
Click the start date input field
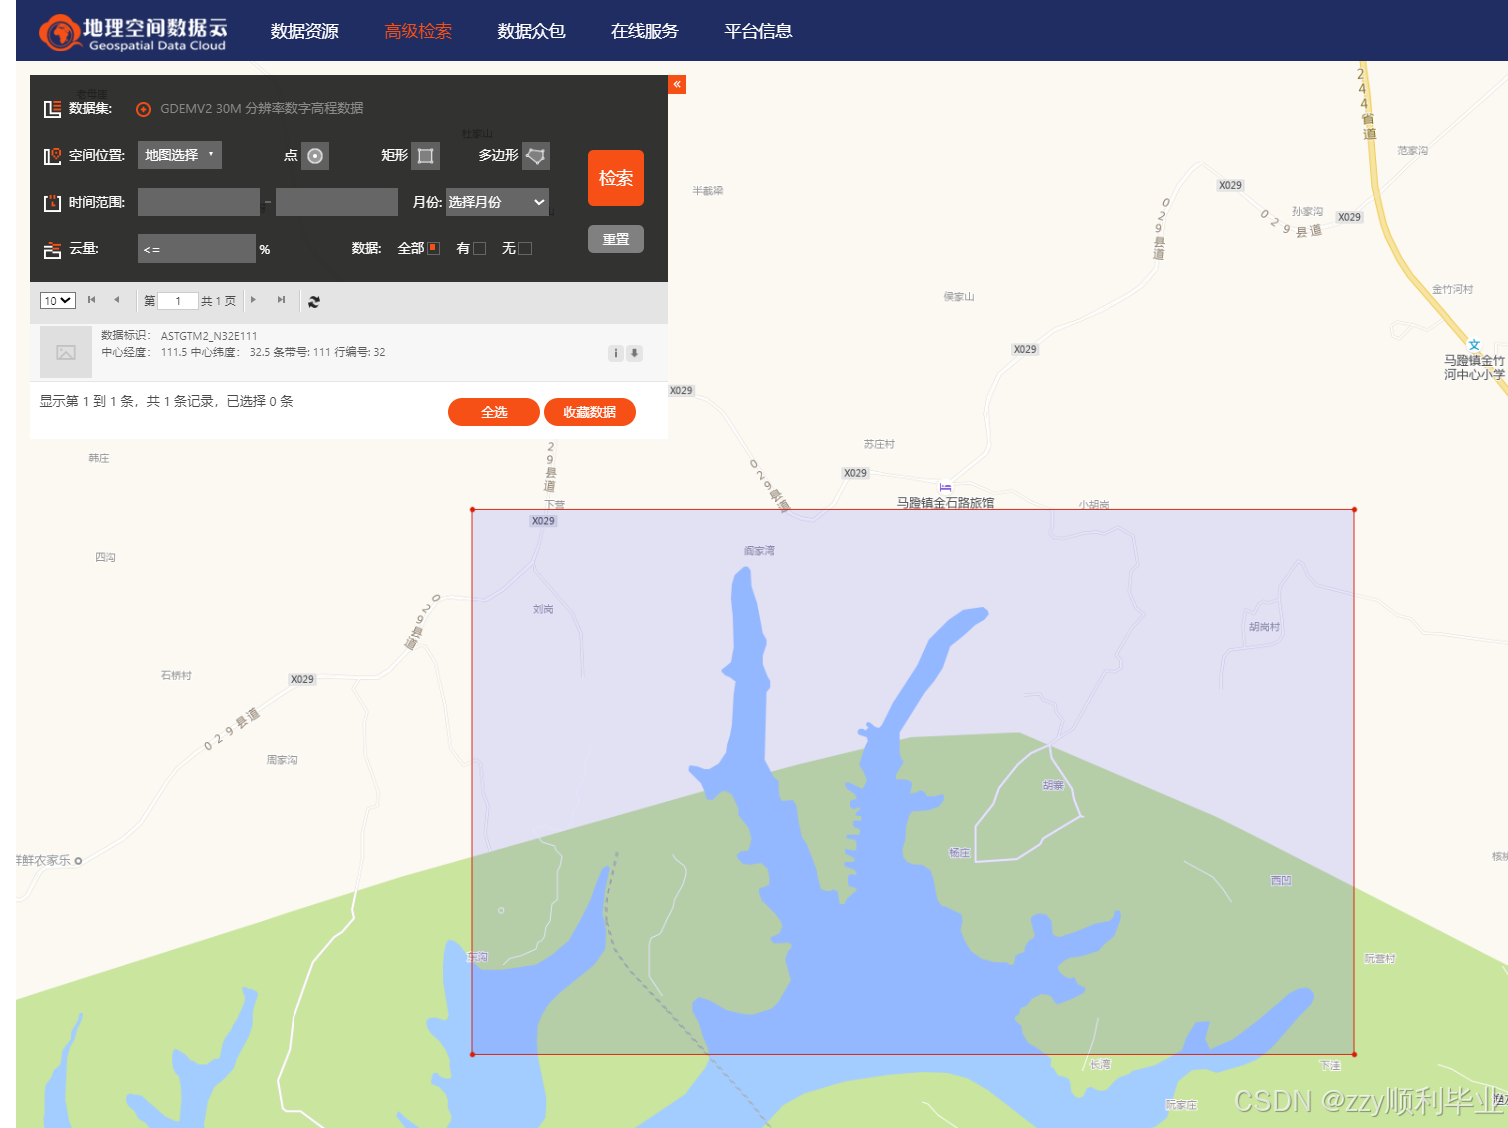[x=199, y=202]
